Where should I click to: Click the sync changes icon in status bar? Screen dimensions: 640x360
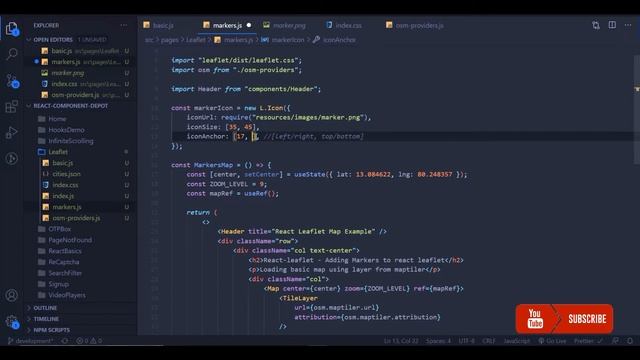65,340
